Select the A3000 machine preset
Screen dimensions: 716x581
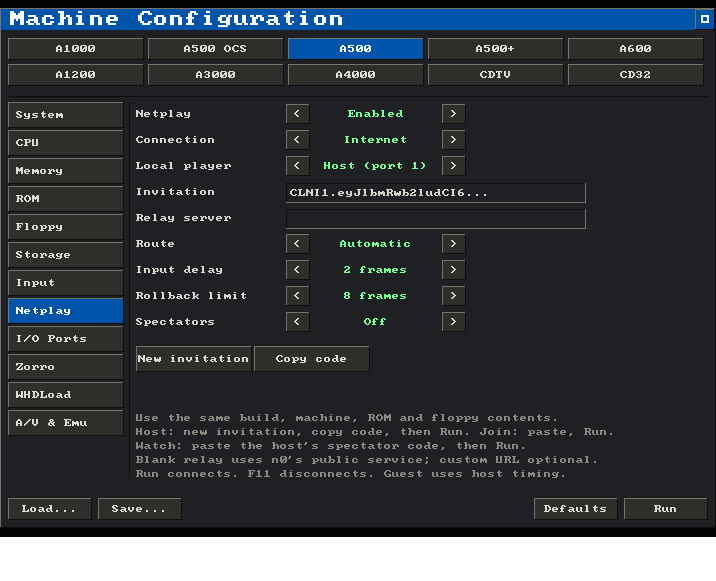(x=216, y=75)
